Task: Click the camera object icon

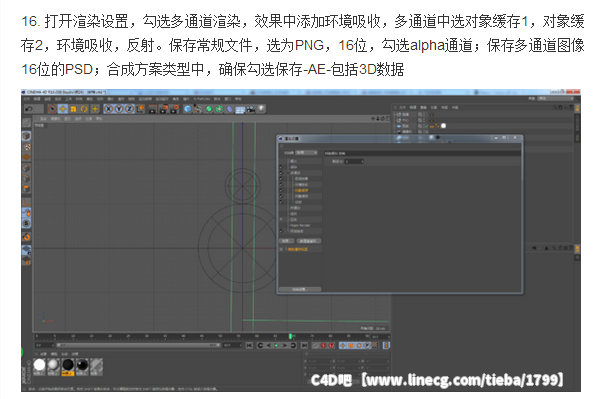Action: [x=251, y=109]
